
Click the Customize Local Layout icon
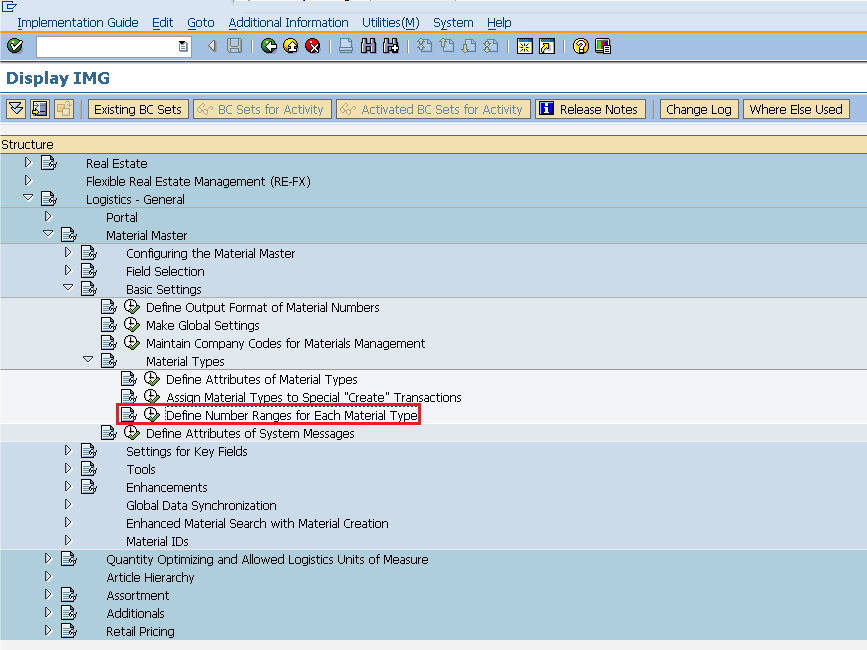[x=603, y=46]
